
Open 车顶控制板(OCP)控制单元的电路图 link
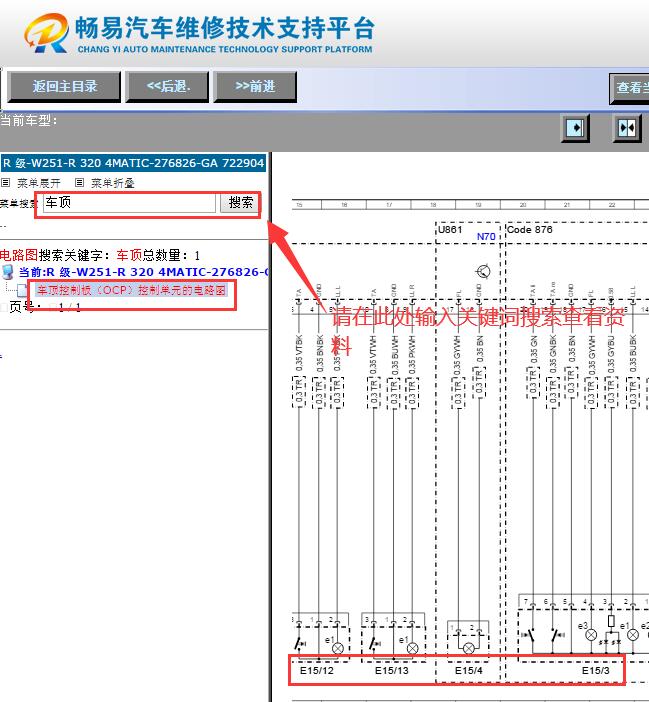tap(131, 290)
